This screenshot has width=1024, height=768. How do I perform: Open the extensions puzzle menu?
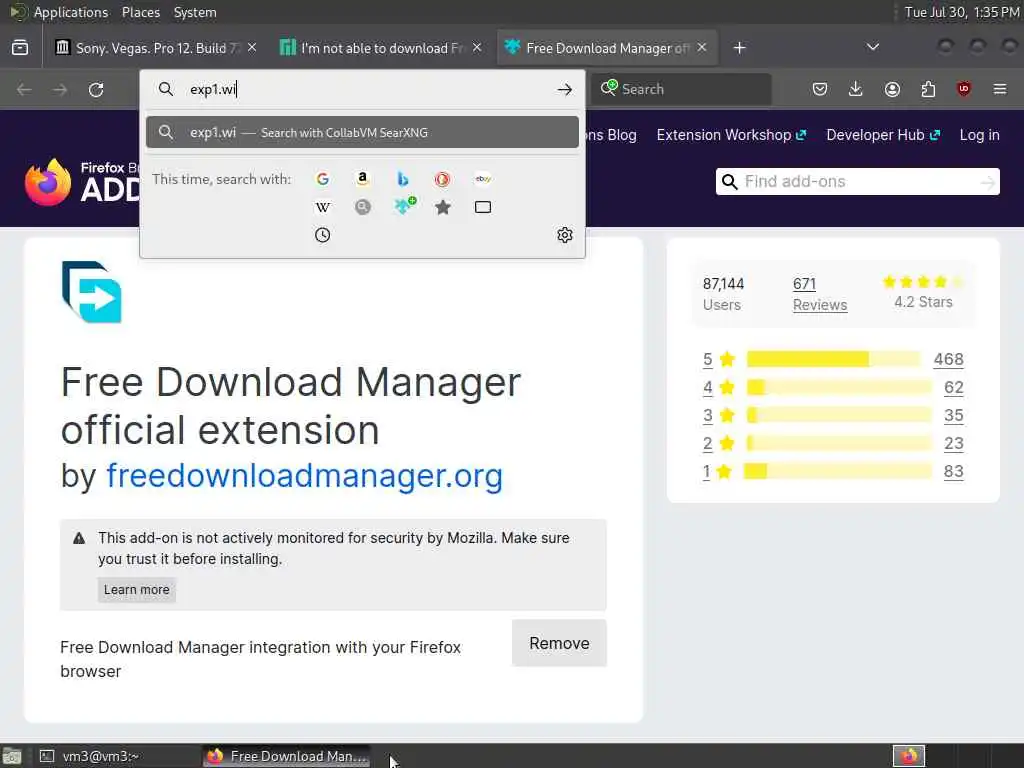pyautogui.click(x=928, y=89)
